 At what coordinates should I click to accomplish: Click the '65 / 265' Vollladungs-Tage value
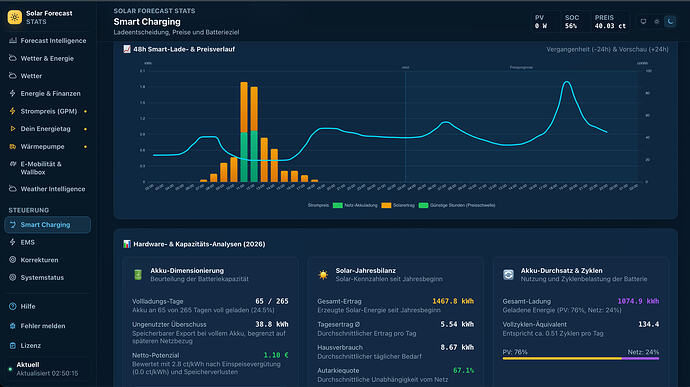[x=272, y=301]
